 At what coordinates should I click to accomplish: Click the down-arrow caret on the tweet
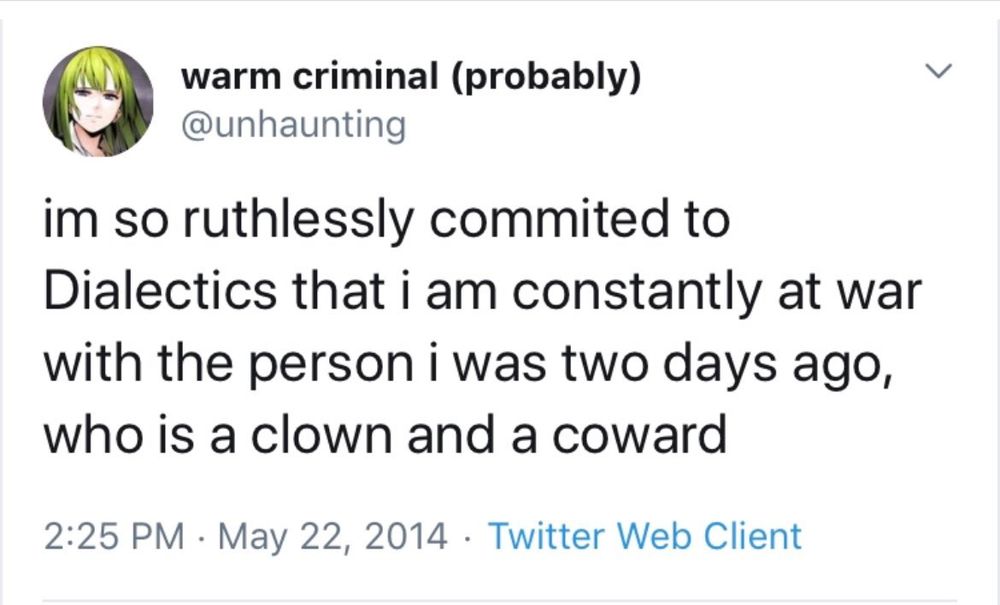[938, 70]
